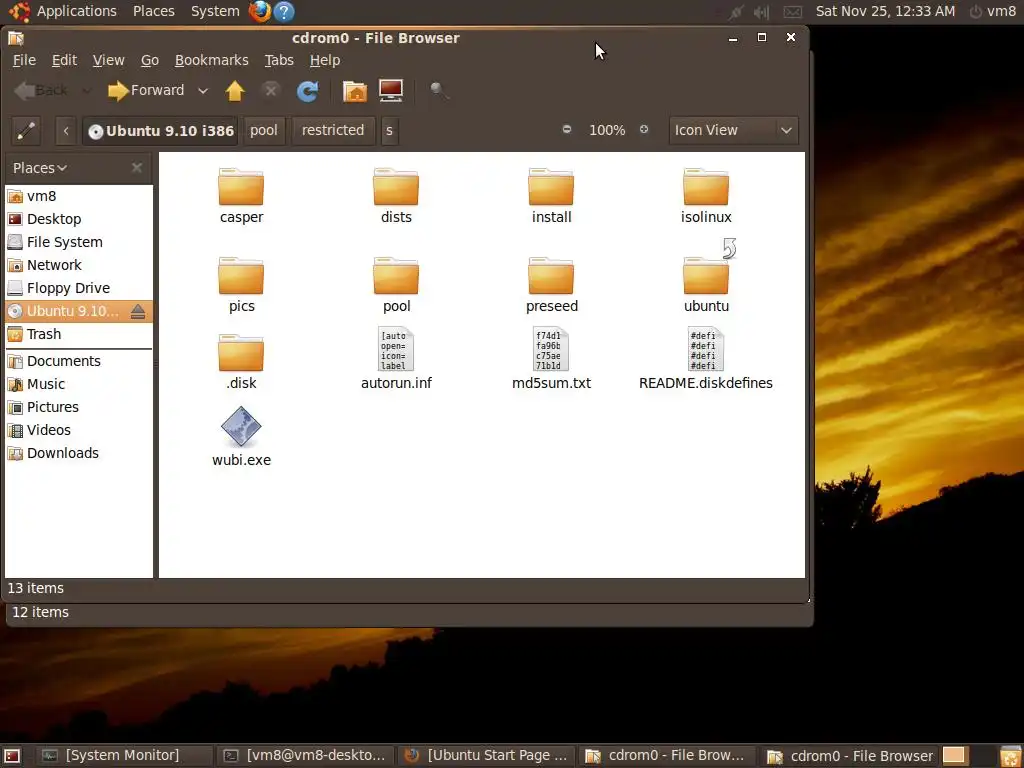
Task: Open the dists folder
Action: pyautogui.click(x=396, y=196)
